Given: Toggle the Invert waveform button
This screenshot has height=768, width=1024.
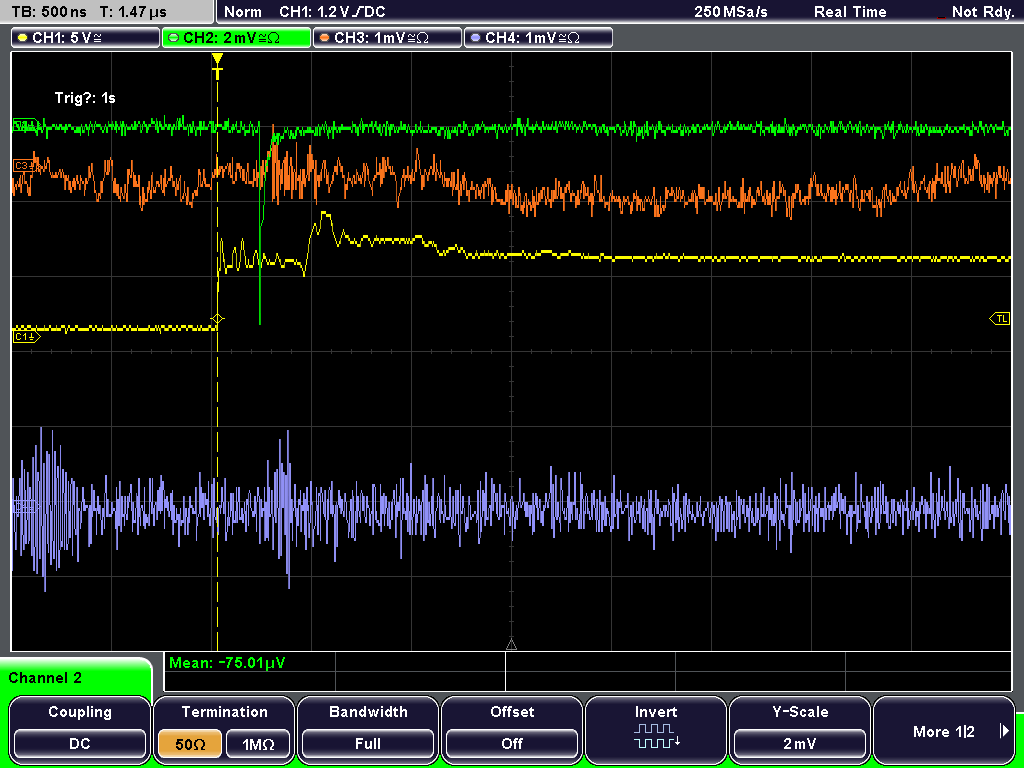Looking at the screenshot, I should click(x=656, y=729).
